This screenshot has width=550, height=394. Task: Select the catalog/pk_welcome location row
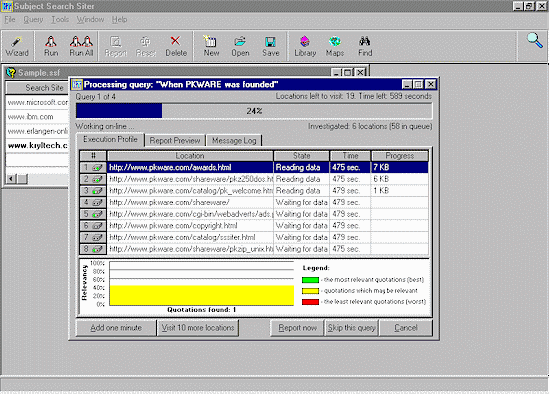tap(254, 191)
